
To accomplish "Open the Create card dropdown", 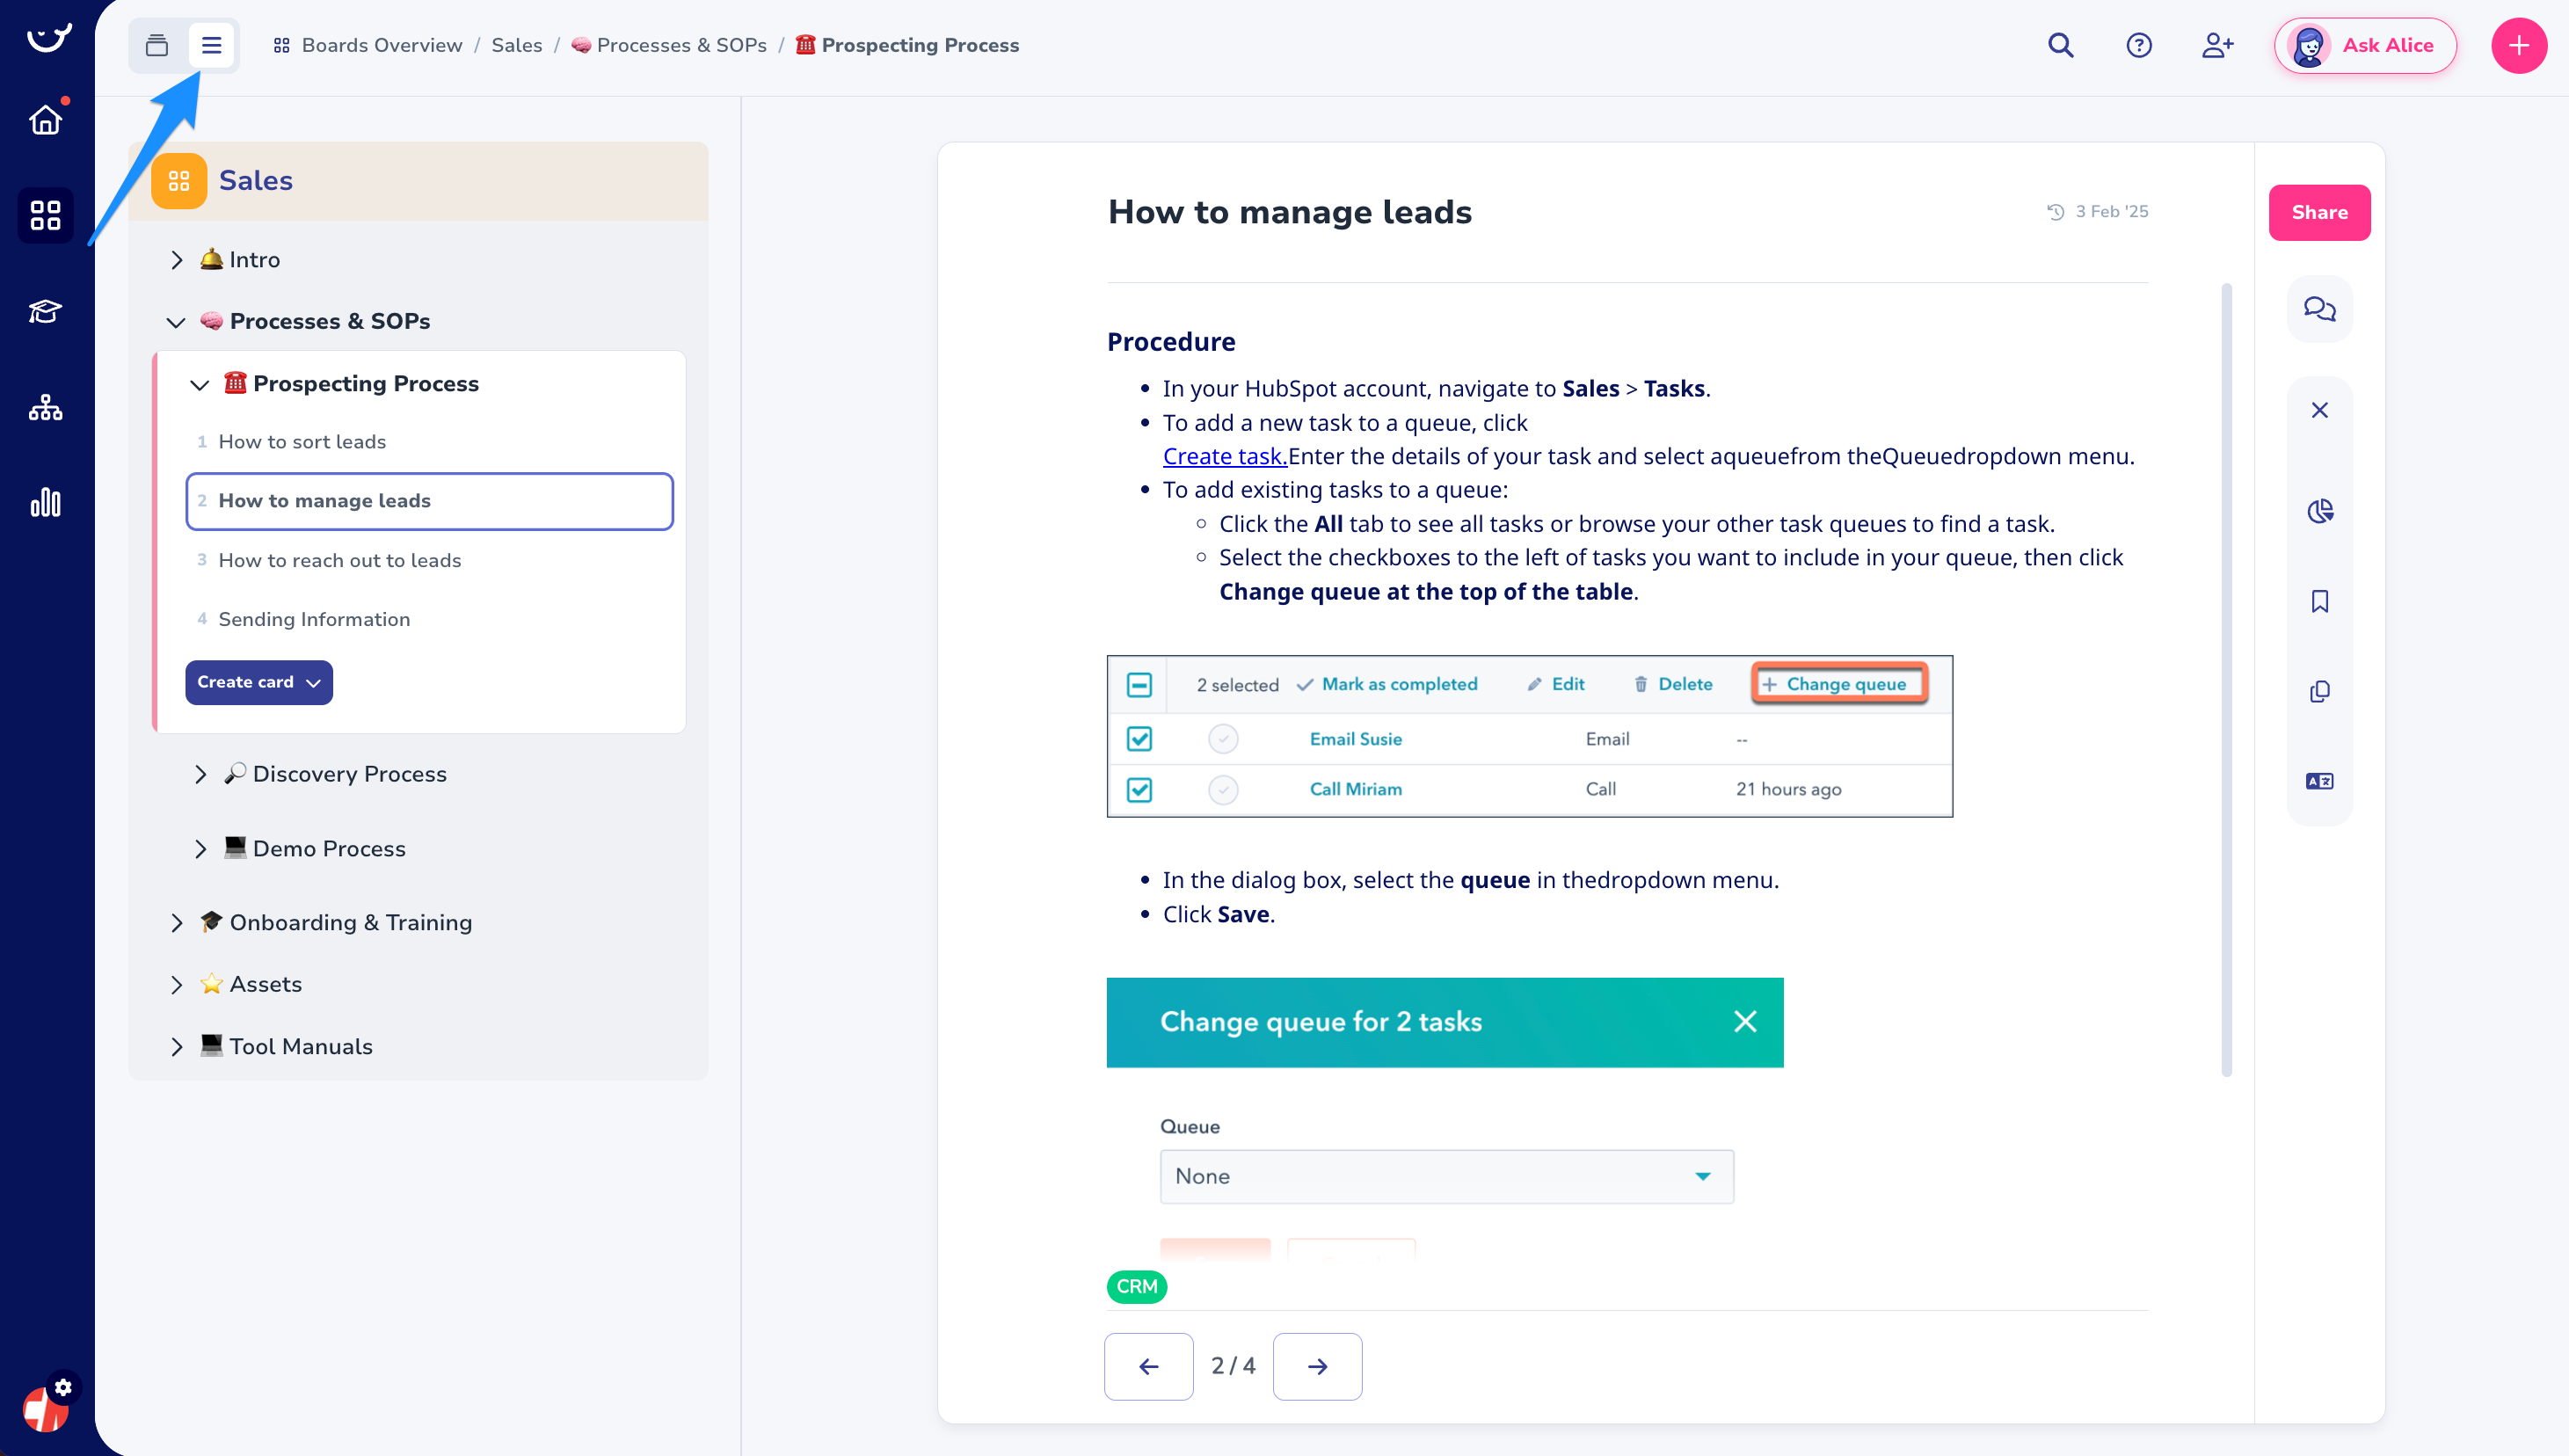I will [x=258, y=682].
